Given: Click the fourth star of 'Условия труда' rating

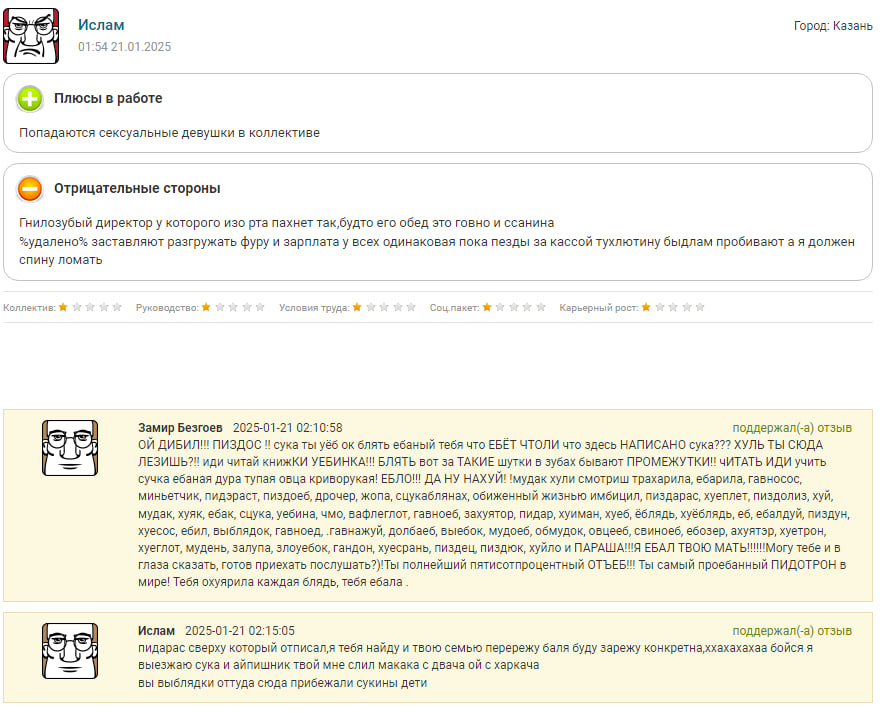Looking at the screenshot, I should click(398, 307).
